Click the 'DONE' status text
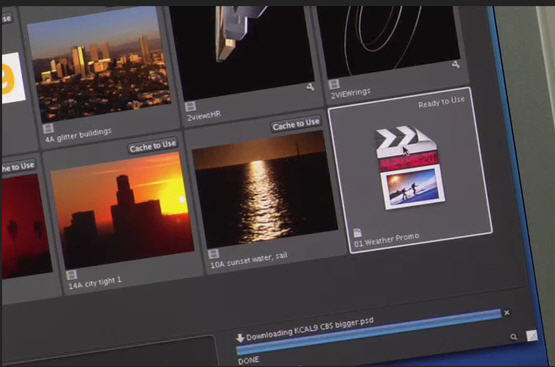555x367 pixels. (248, 361)
